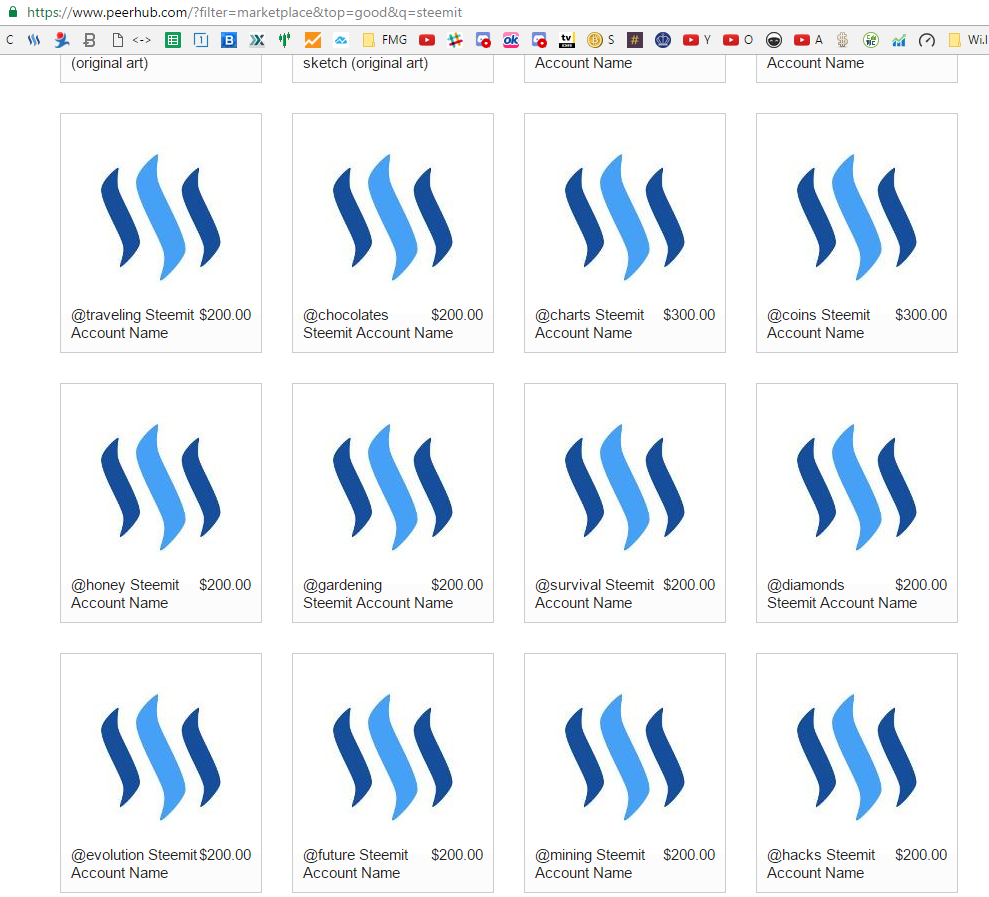The width and height of the screenshot is (989, 897).
Task: Open the @mining listing Steemit logo
Action: (625, 756)
